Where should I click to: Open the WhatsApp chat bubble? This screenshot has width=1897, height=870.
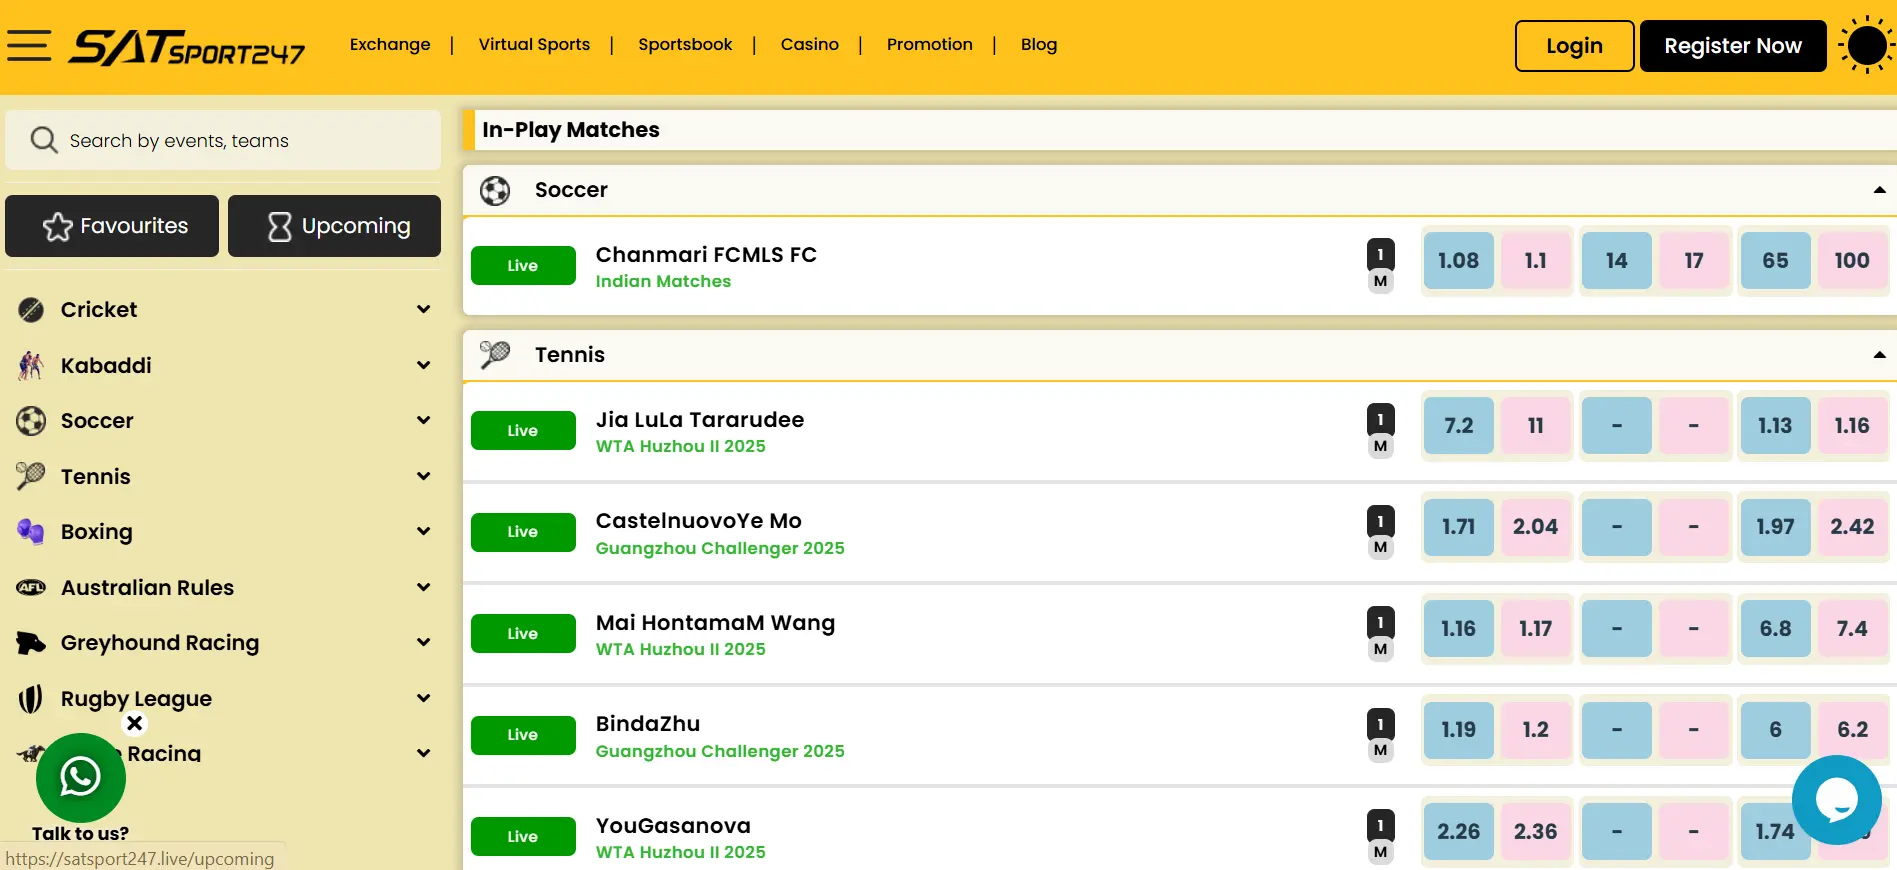(81, 778)
